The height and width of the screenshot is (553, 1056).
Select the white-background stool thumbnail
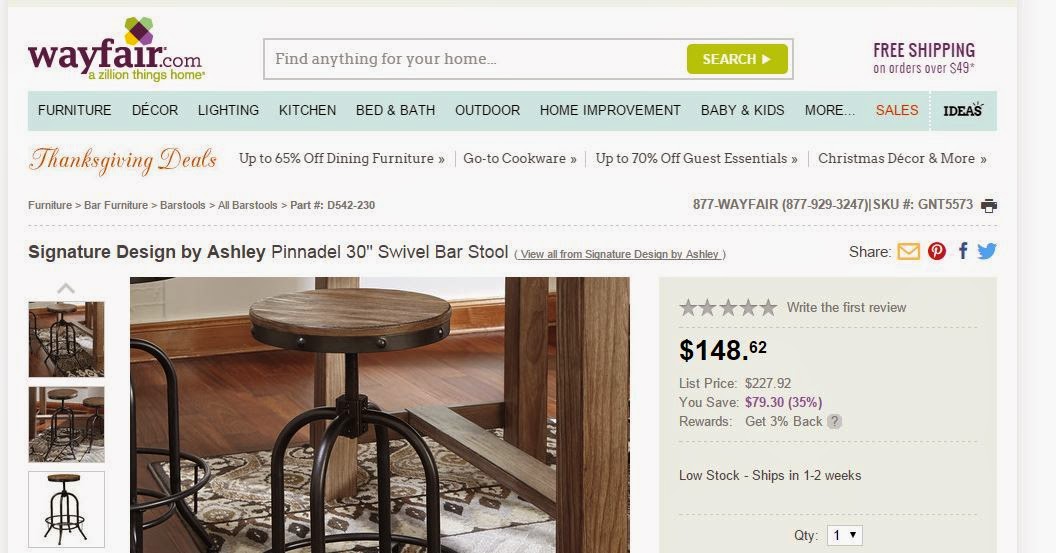tap(66, 509)
